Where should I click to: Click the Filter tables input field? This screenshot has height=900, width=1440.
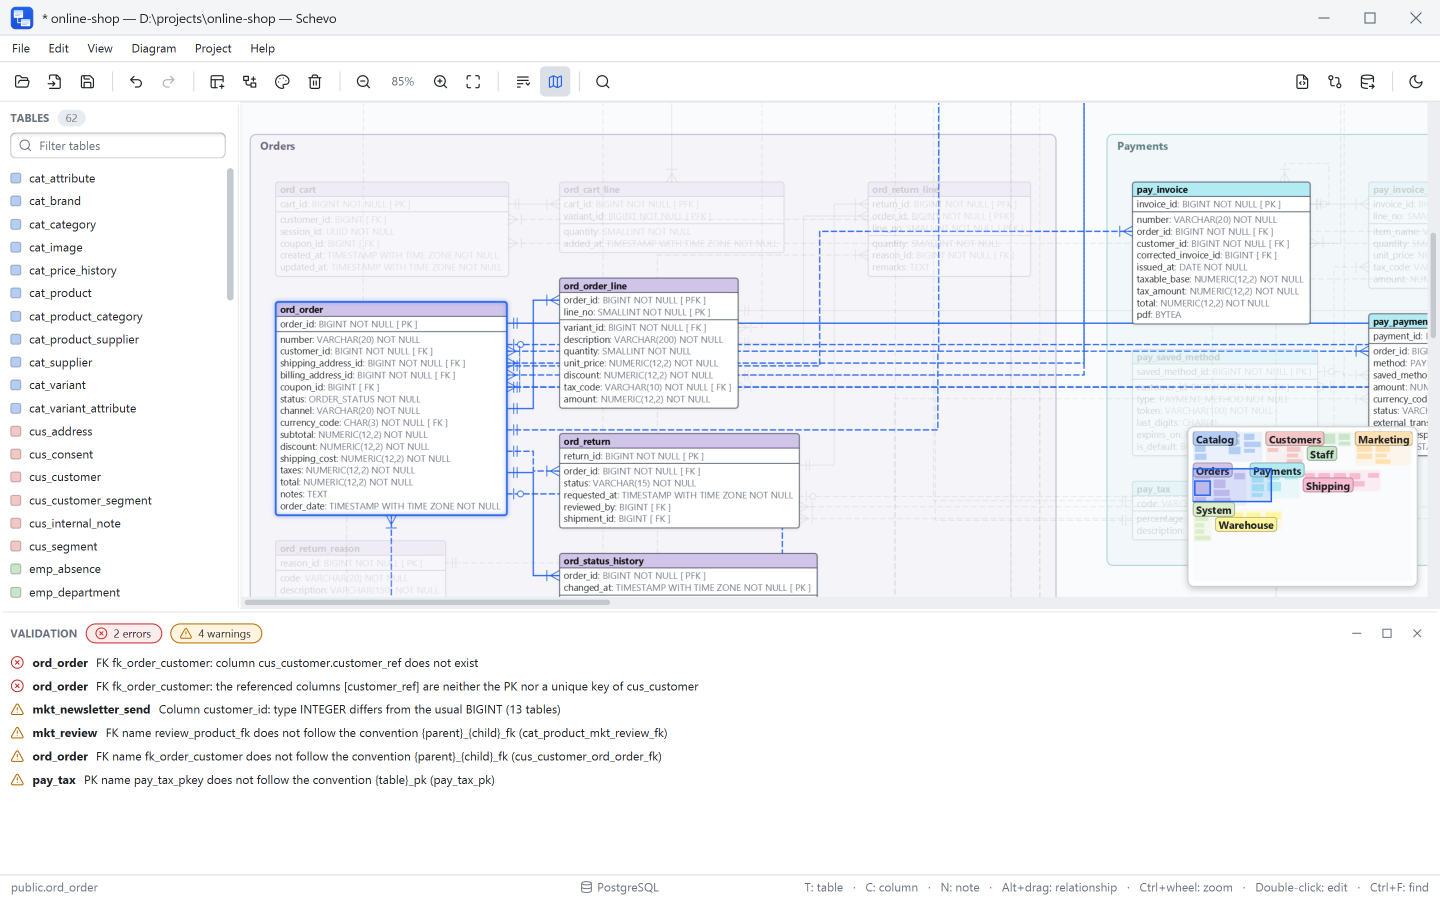(x=118, y=146)
